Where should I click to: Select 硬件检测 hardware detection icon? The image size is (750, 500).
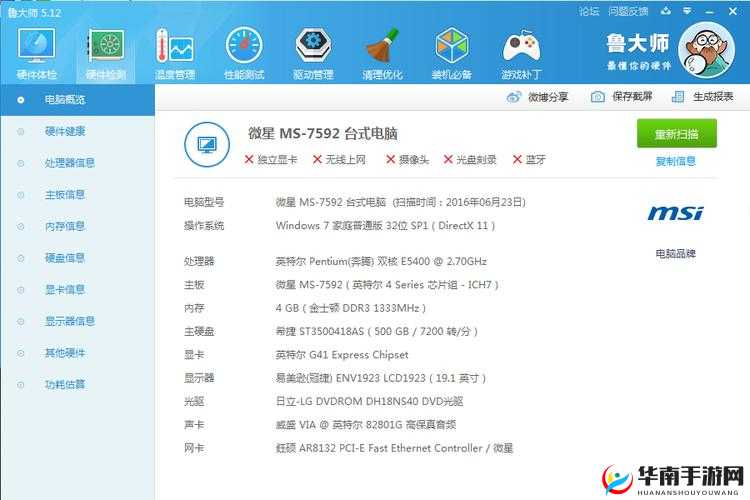pyautogui.click(x=105, y=46)
